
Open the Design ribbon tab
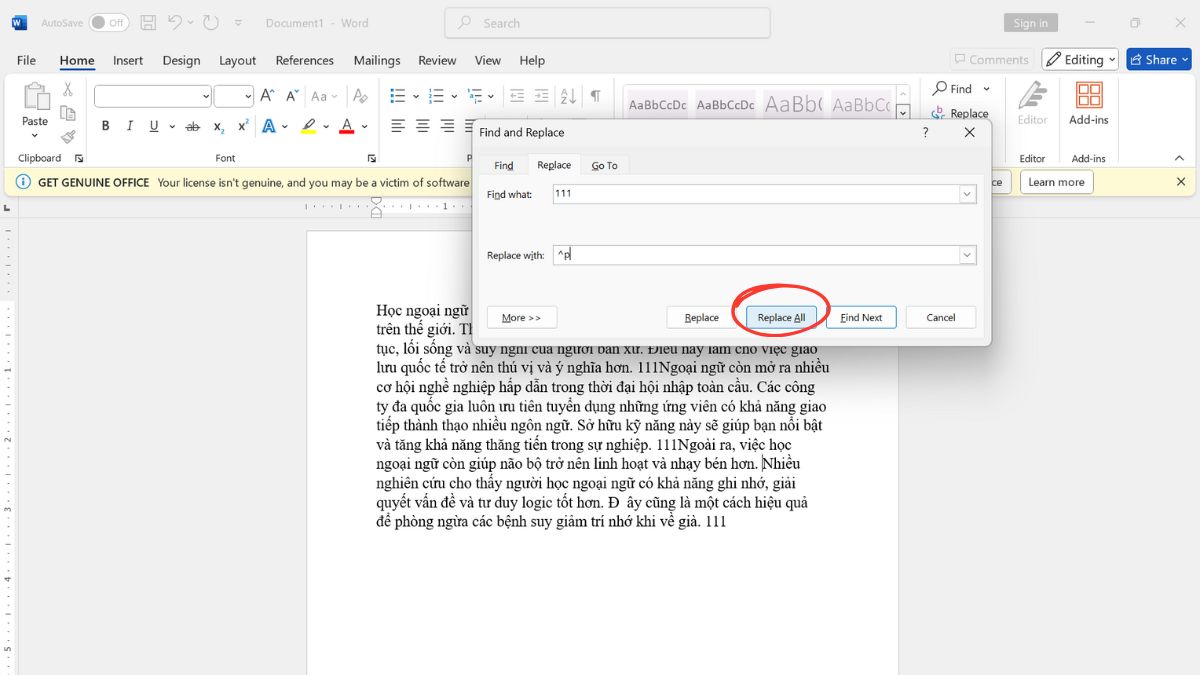(181, 60)
